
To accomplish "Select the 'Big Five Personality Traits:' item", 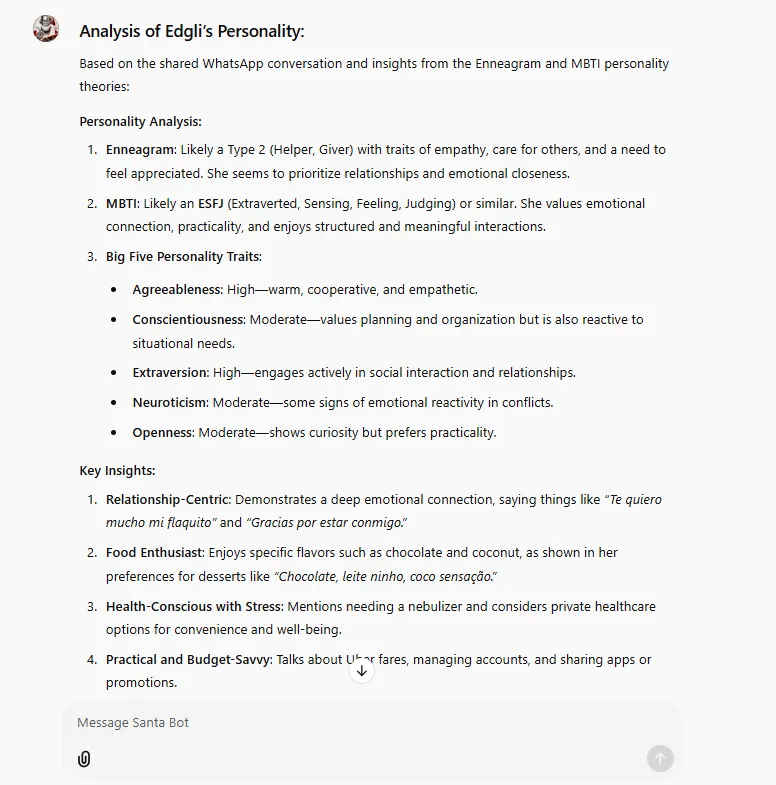I will (x=184, y=257).
